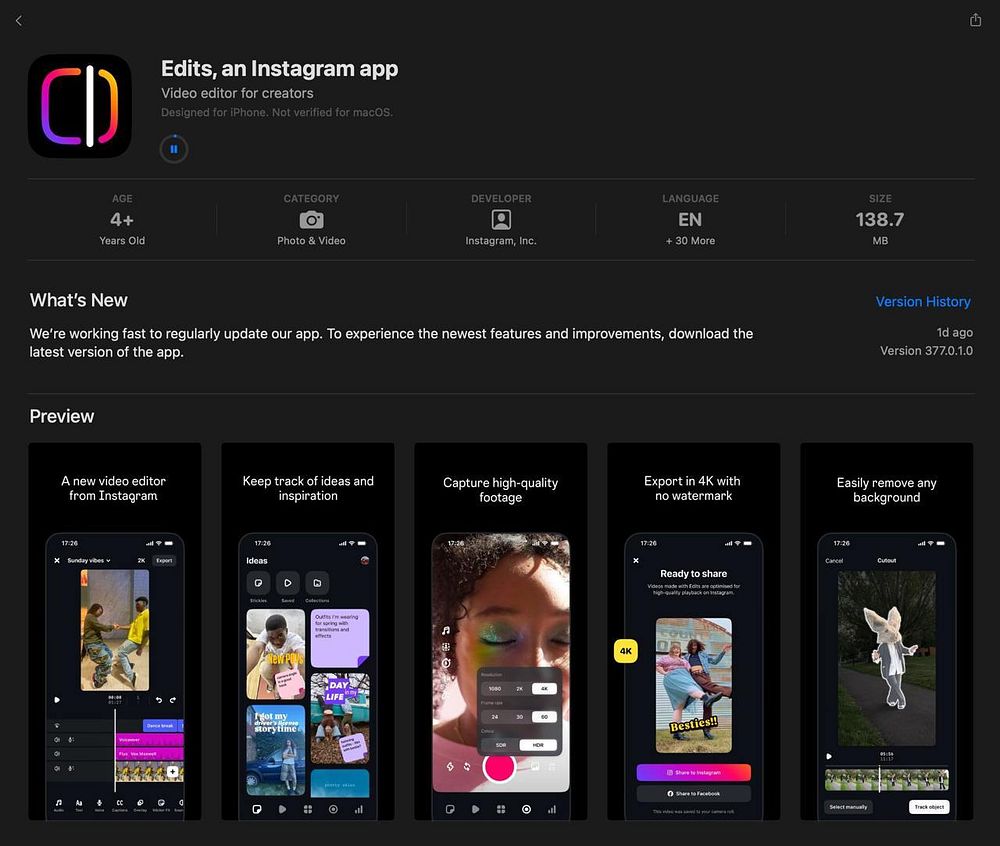Click the "What's New" heading

78,300
